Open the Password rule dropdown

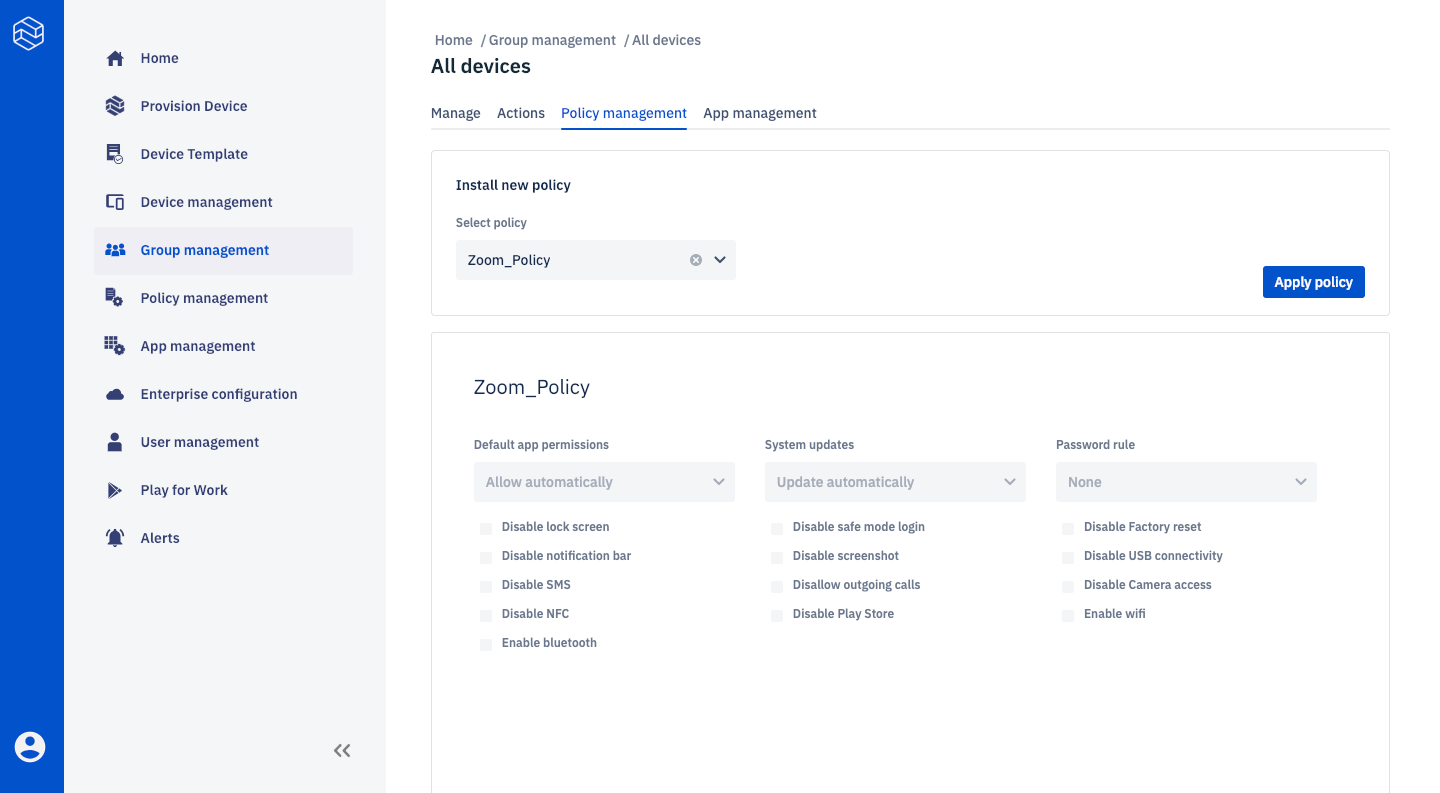(1186, 482)
